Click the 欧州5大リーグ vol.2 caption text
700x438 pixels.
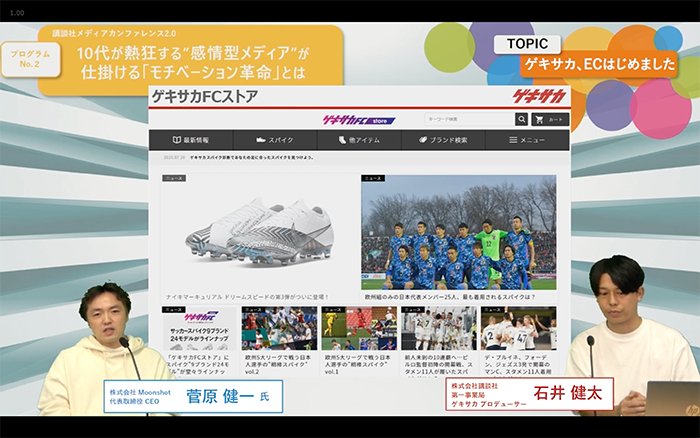[278, 364]
